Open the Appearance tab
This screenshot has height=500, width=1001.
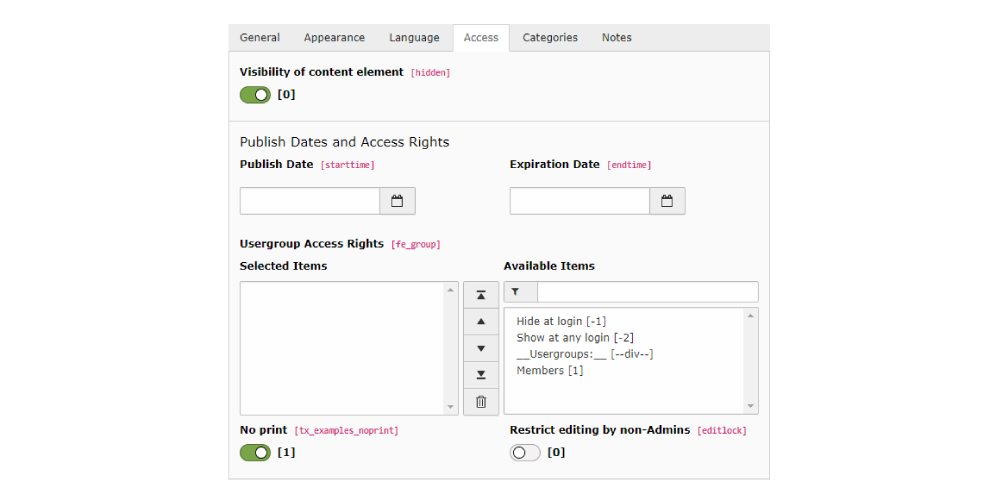click(x=334, y=38)
